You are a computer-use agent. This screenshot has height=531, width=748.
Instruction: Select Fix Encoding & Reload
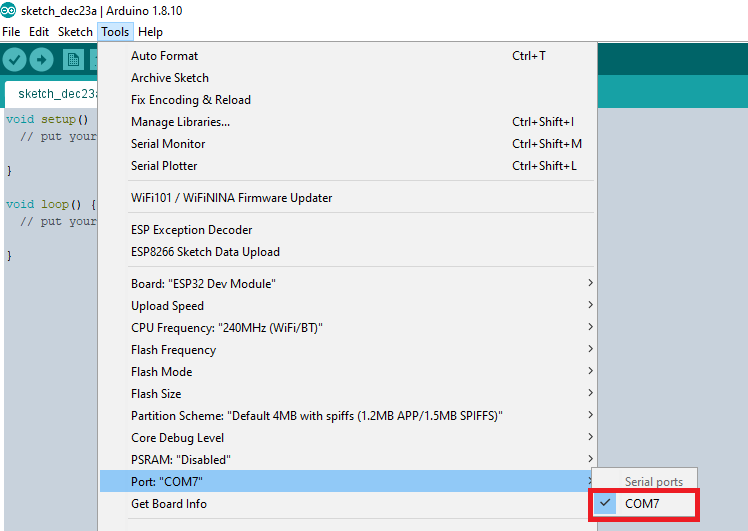(x=348, y=100)
